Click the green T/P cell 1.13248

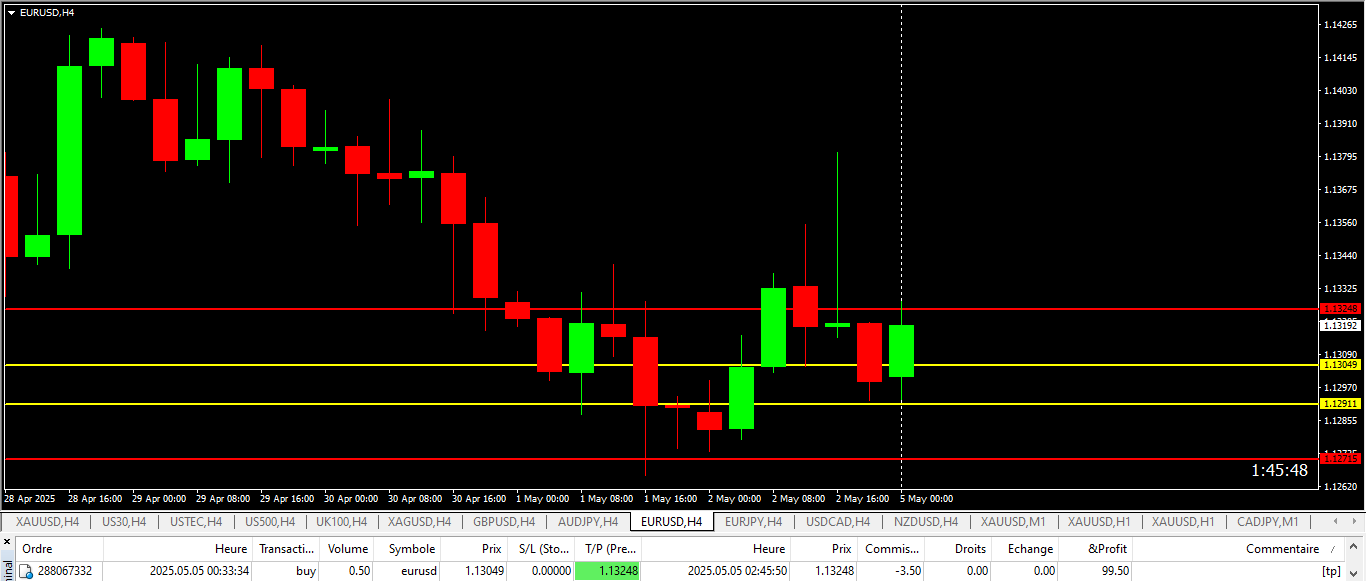(x=608, y=571)
